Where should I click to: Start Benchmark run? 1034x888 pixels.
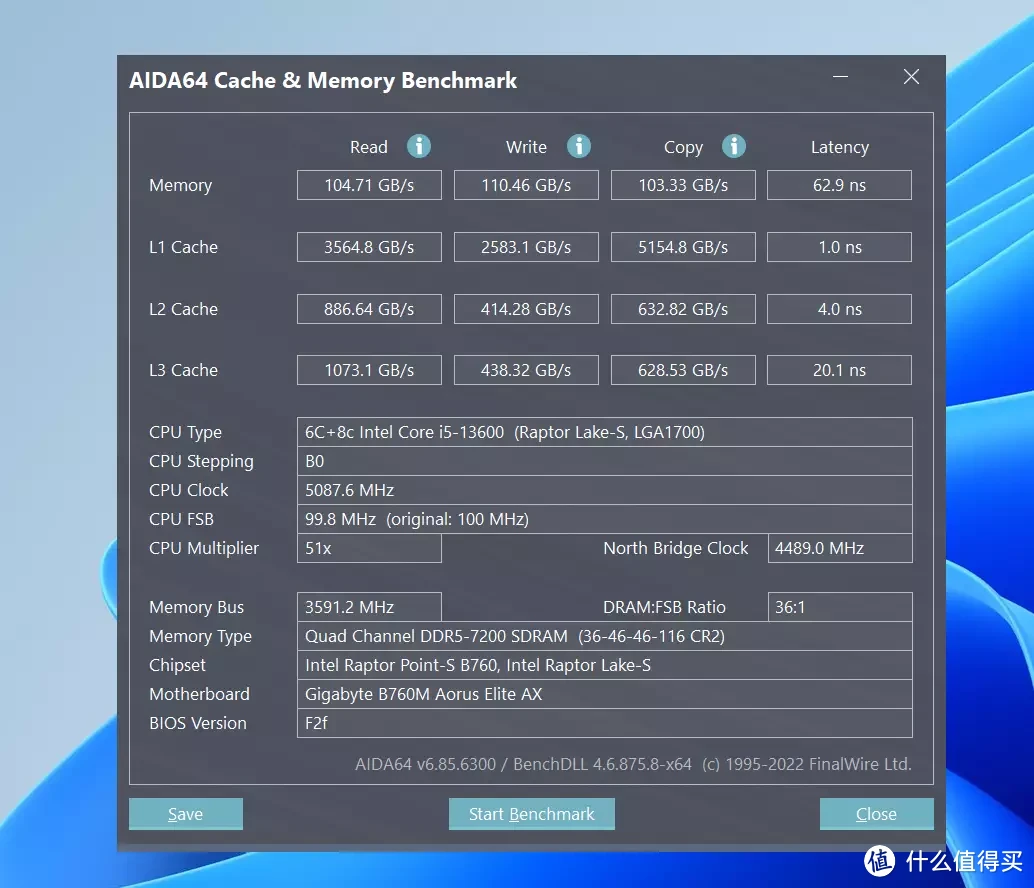532,814
